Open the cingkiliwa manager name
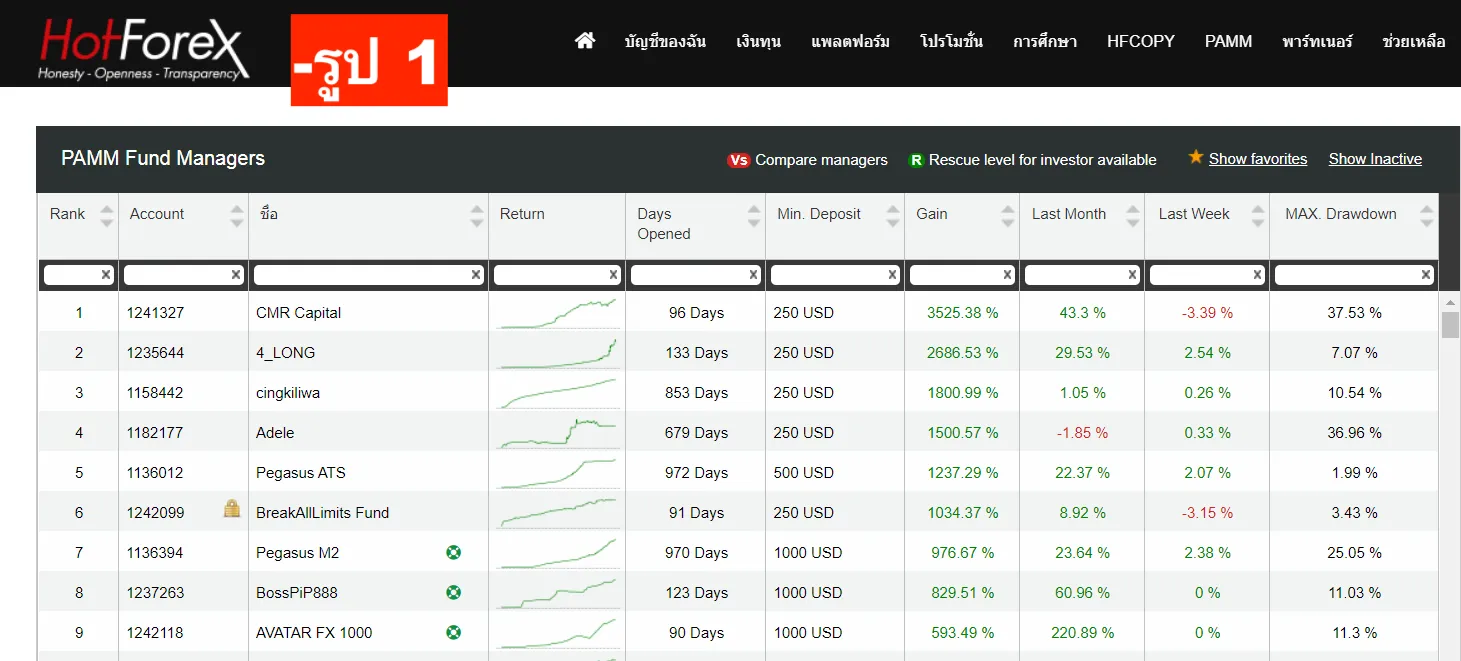The height and width of the screenshot is (661, 1461). [288, 393]
